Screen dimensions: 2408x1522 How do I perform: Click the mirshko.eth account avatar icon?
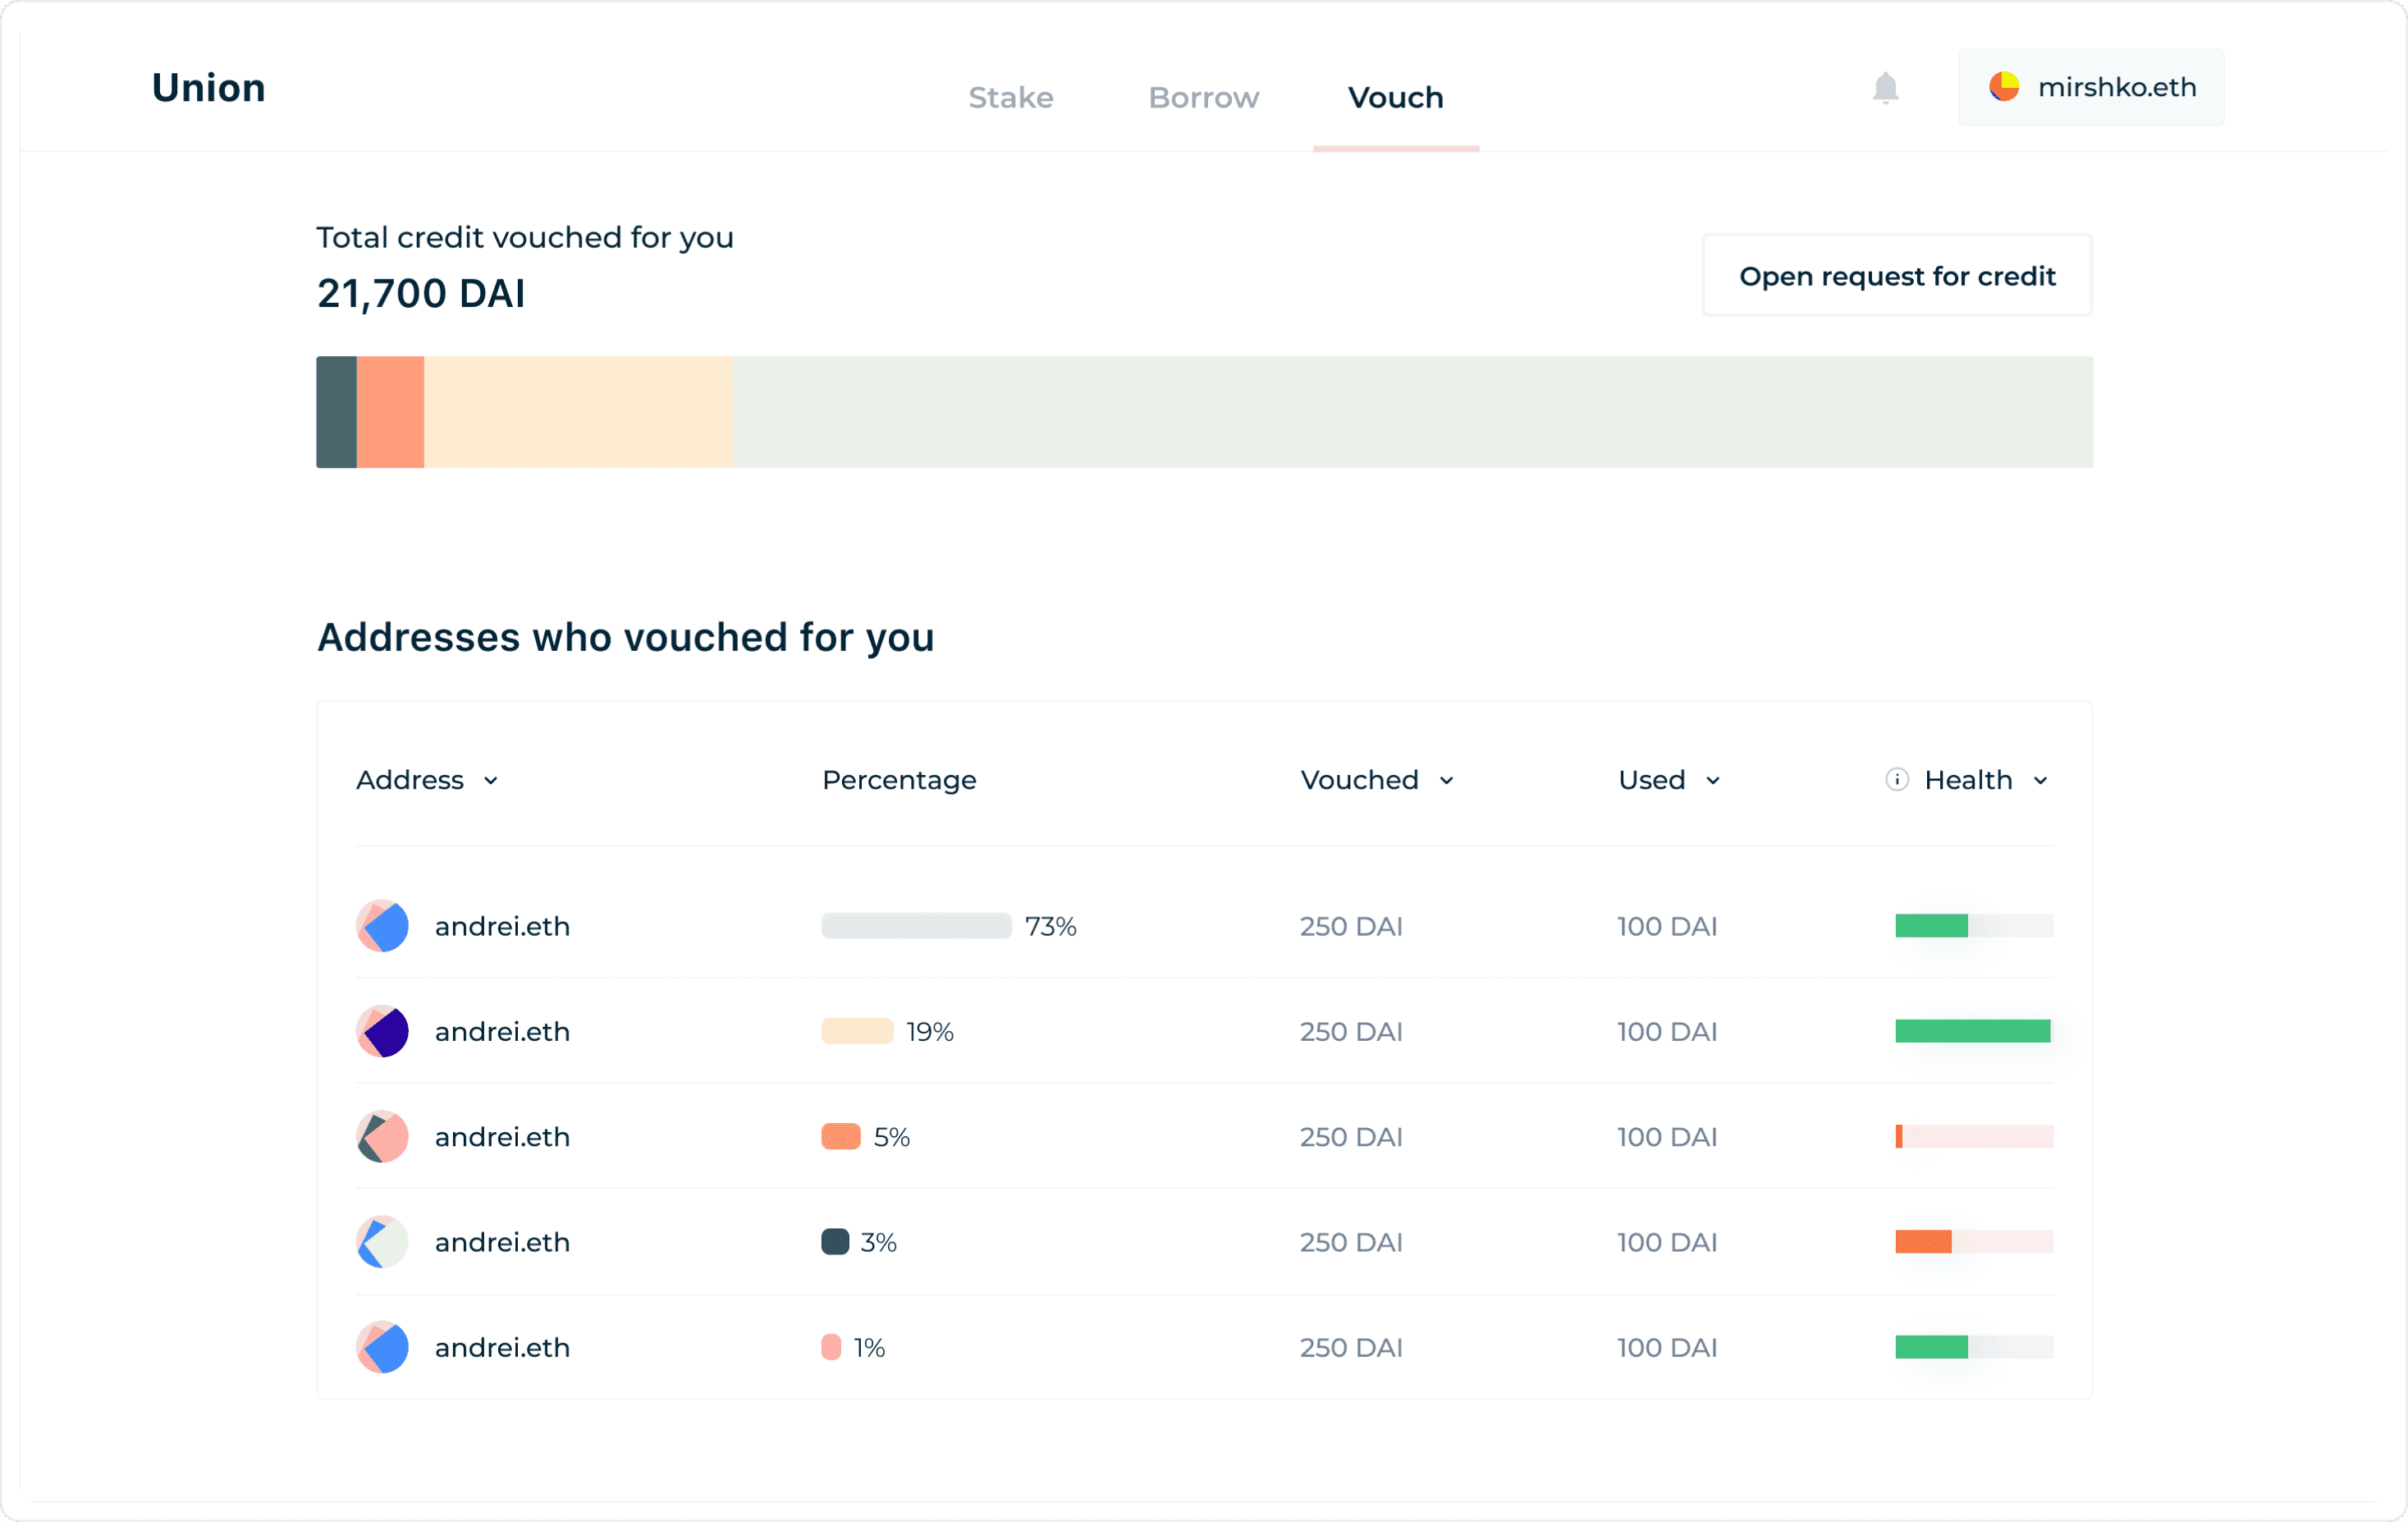click(2003, 87)
